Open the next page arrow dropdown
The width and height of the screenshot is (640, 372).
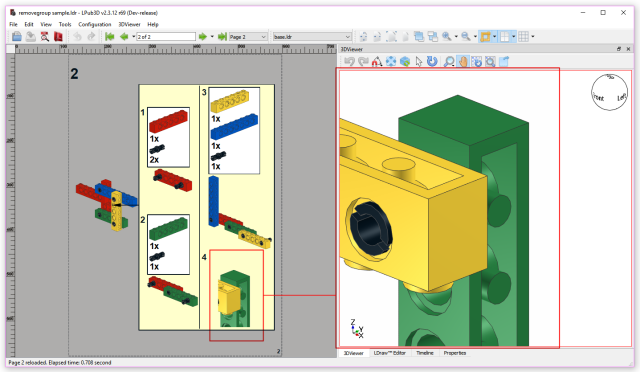pyautogui.click(x=212, y=37)
